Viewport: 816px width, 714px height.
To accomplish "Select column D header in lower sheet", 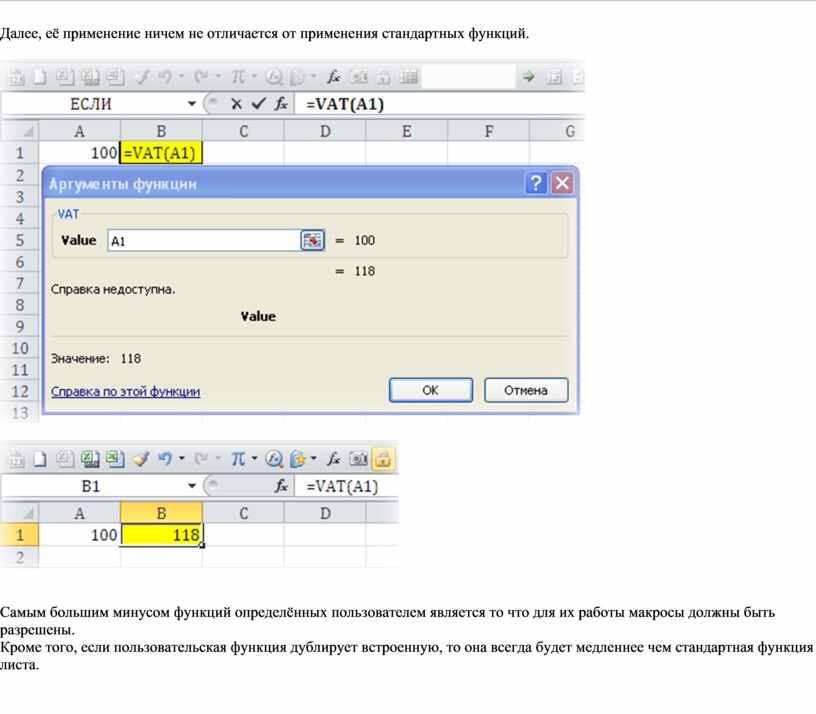I will 325,512.
